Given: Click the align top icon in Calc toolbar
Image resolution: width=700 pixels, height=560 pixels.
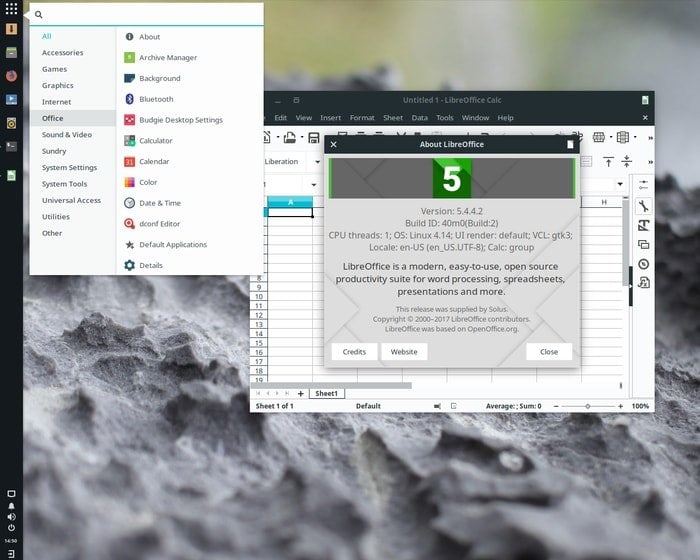Looking at the screenshot, I should coord(608,161).
